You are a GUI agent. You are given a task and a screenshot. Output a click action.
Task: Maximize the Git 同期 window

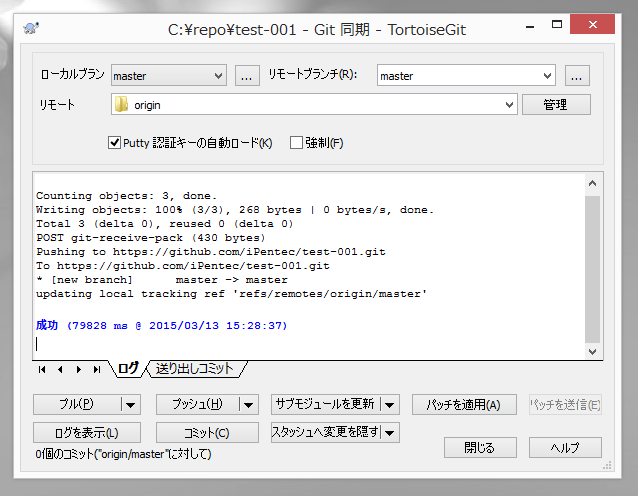coord(557,24)
